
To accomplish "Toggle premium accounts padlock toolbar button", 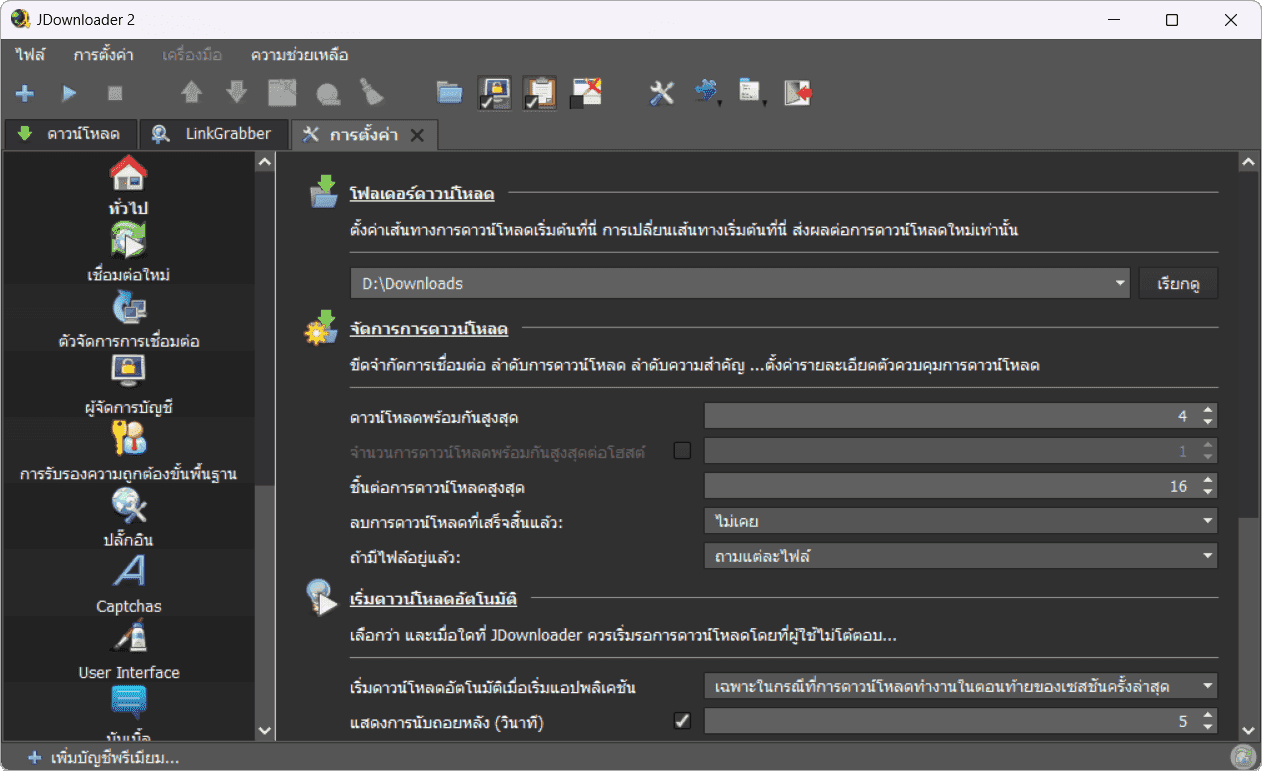I will (x=495, y=93).
